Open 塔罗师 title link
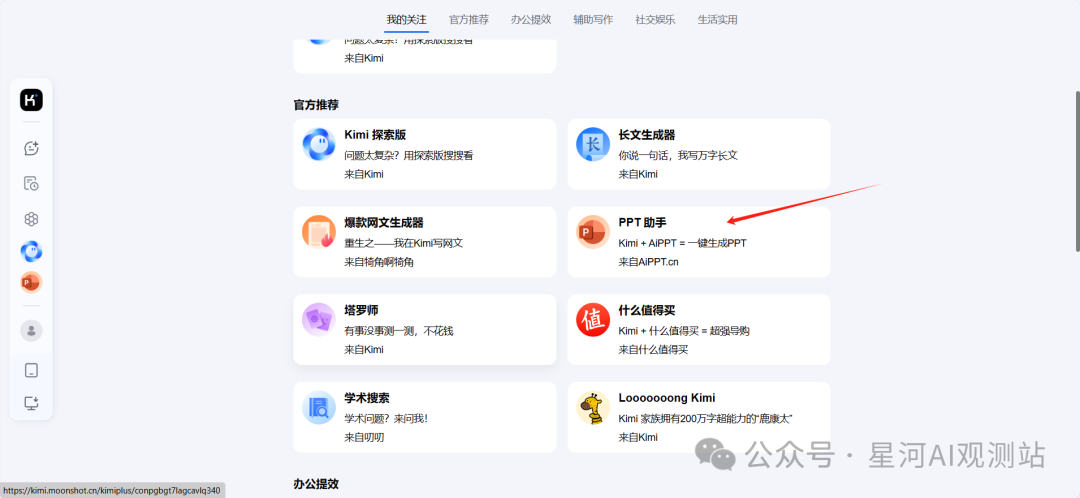This screenshot has height=498, width=1080. 361,310
